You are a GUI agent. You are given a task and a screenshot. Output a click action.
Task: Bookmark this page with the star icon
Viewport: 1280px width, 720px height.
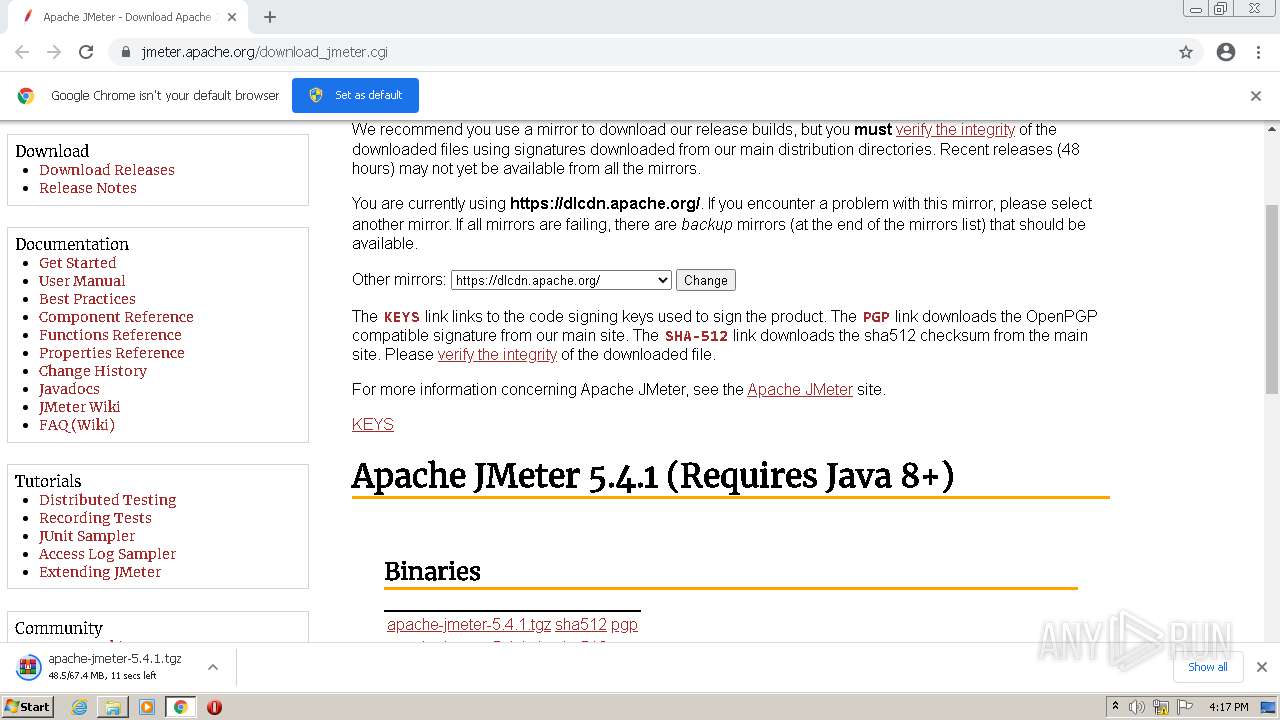click(x=1186, y=52)
